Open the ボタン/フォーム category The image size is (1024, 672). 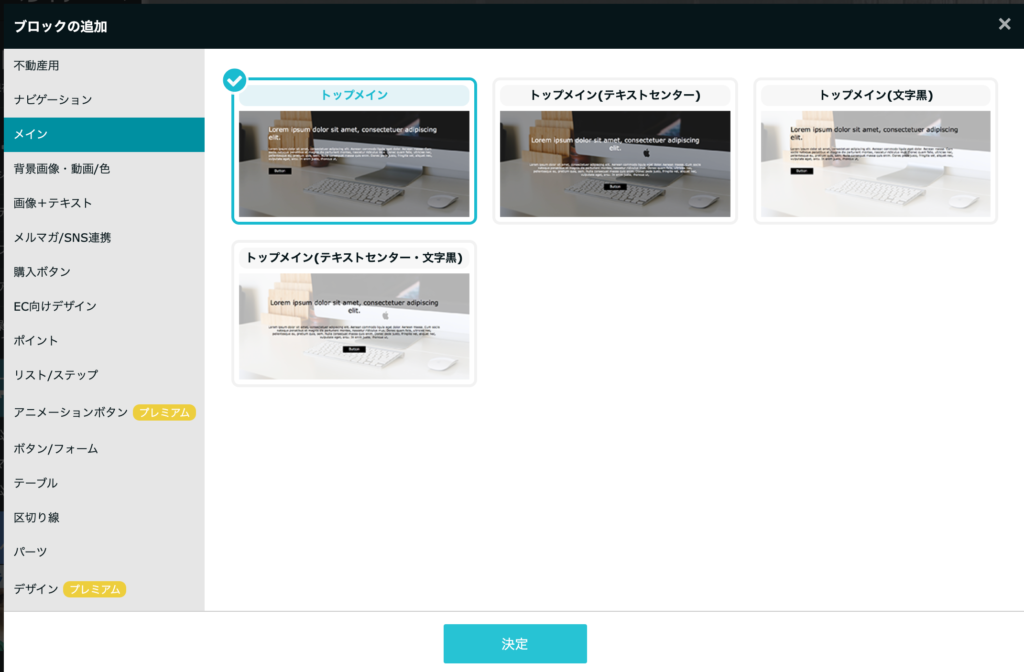pyautogui.click(x=56, y=449)
